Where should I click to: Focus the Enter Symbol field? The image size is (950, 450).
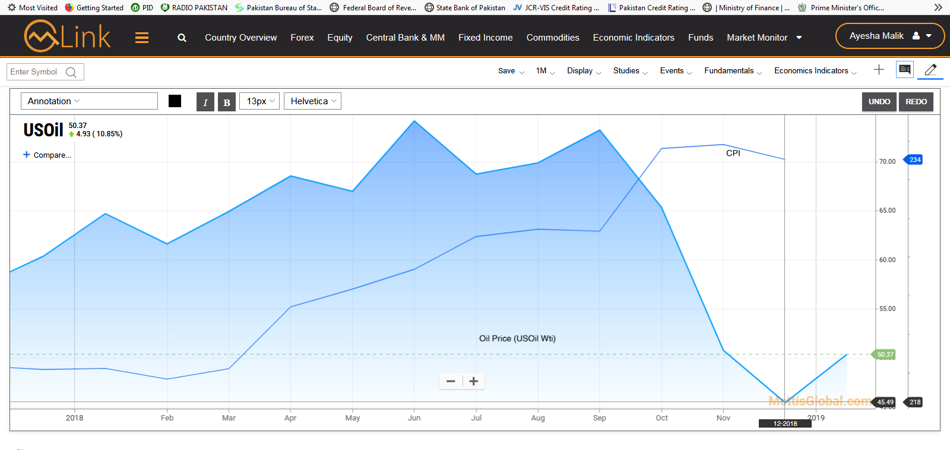45,72
